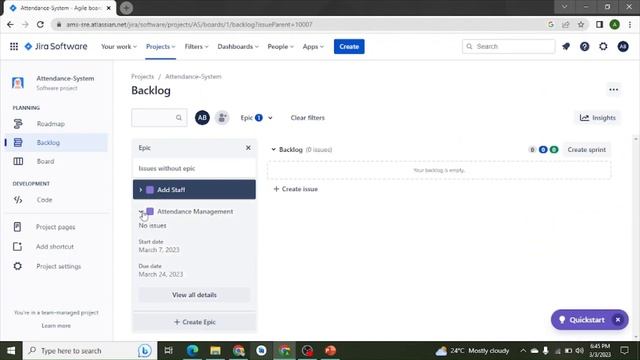Viewport: 640px width, 360px height.
Task: Open a new browser tab
Action: pos(126,8)
